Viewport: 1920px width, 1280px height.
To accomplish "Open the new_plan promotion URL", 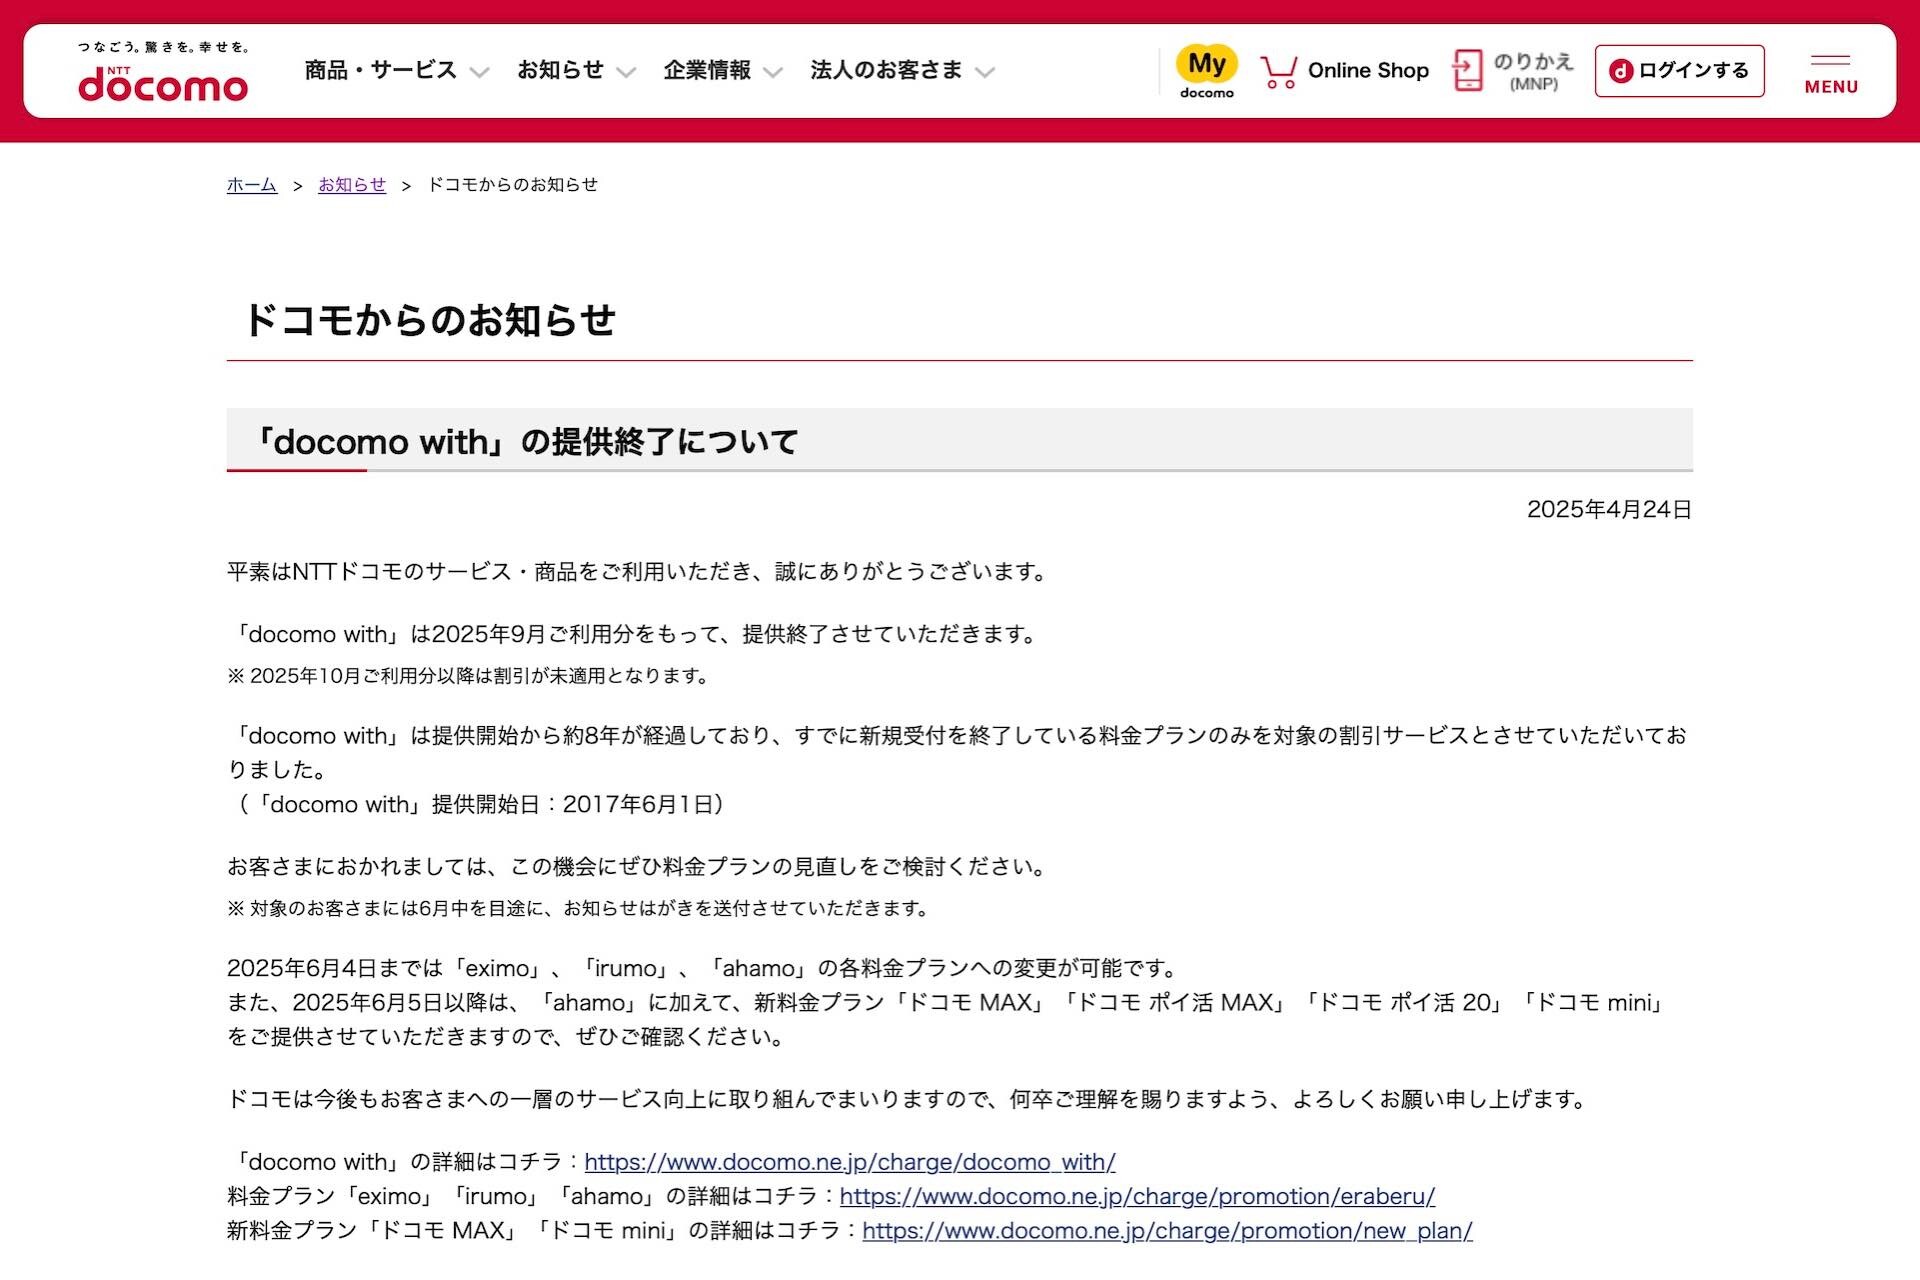I will click(1167, 1231).
